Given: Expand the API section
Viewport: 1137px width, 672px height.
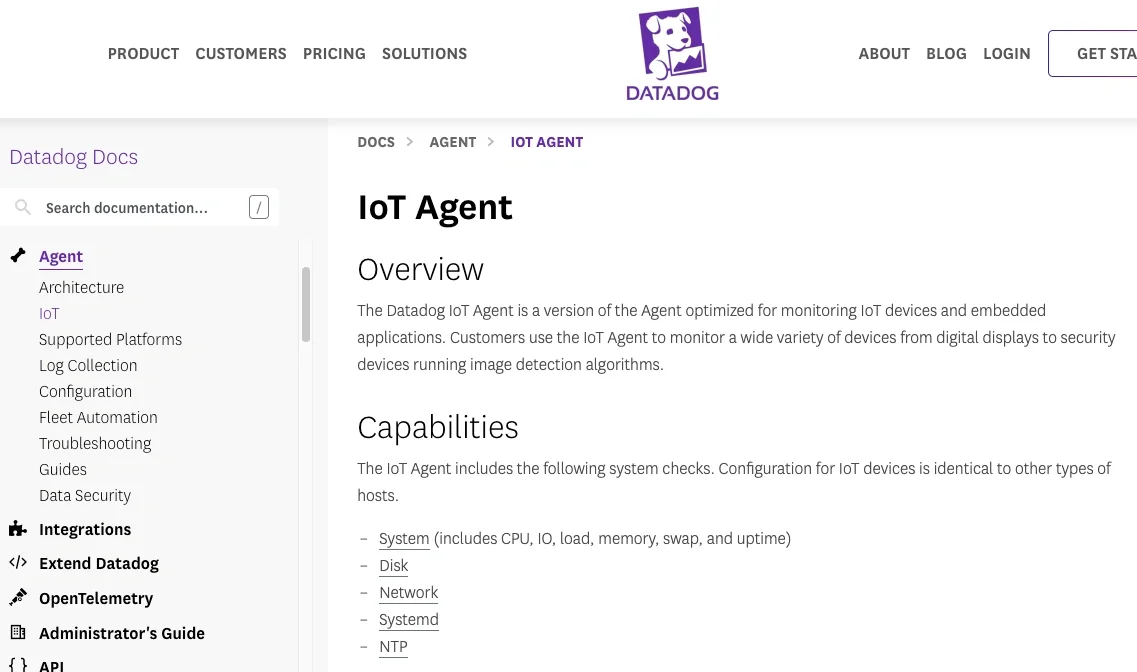Looking at the screenshot, I should point(51,664).
